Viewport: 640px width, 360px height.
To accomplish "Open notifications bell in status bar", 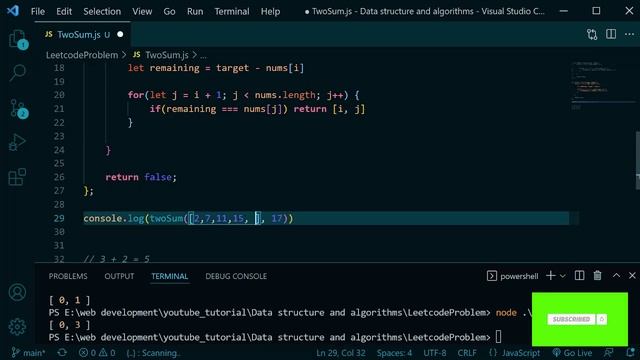I will click(631, 353).
